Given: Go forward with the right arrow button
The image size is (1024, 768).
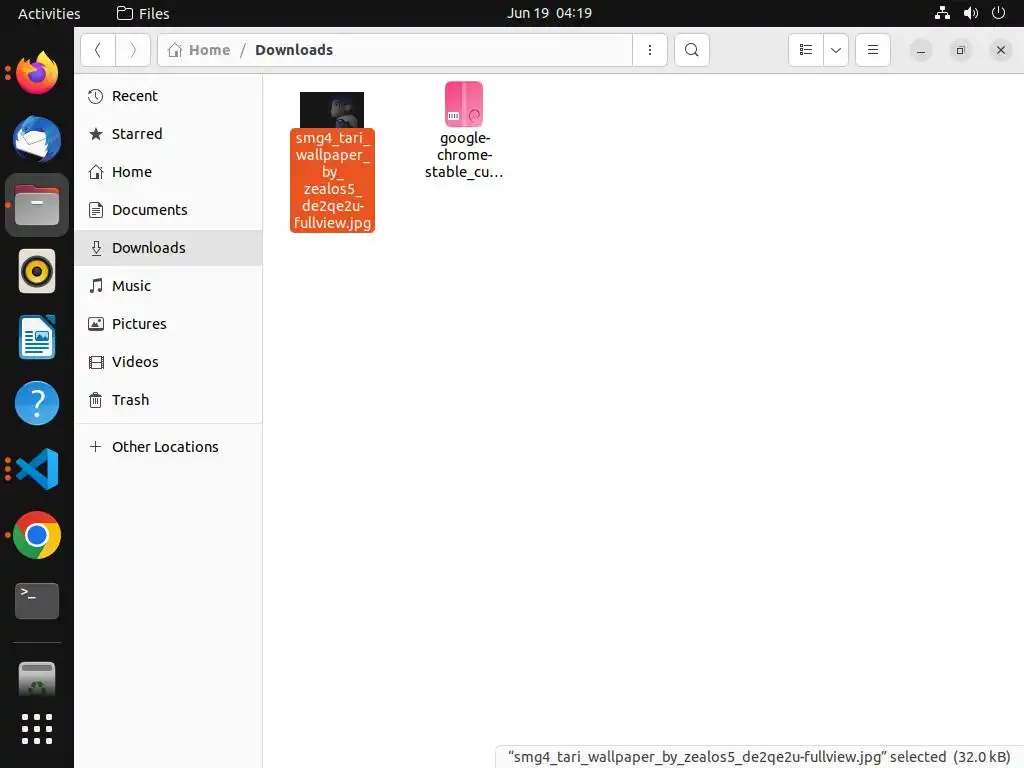Looking at the screenshot, I should (133, 50).
